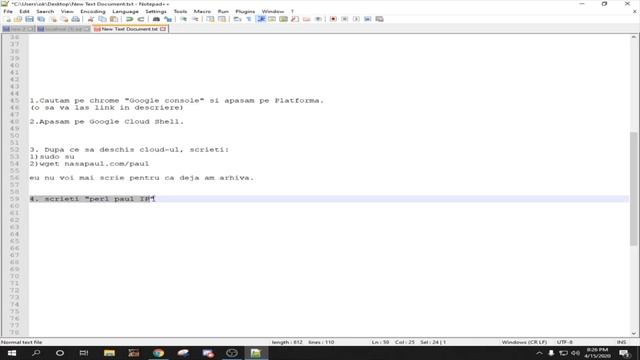Open File Explorer from the taskbar
Image resolution: width=640 pixels, height=360 pixels.
[x=109, y=353]
